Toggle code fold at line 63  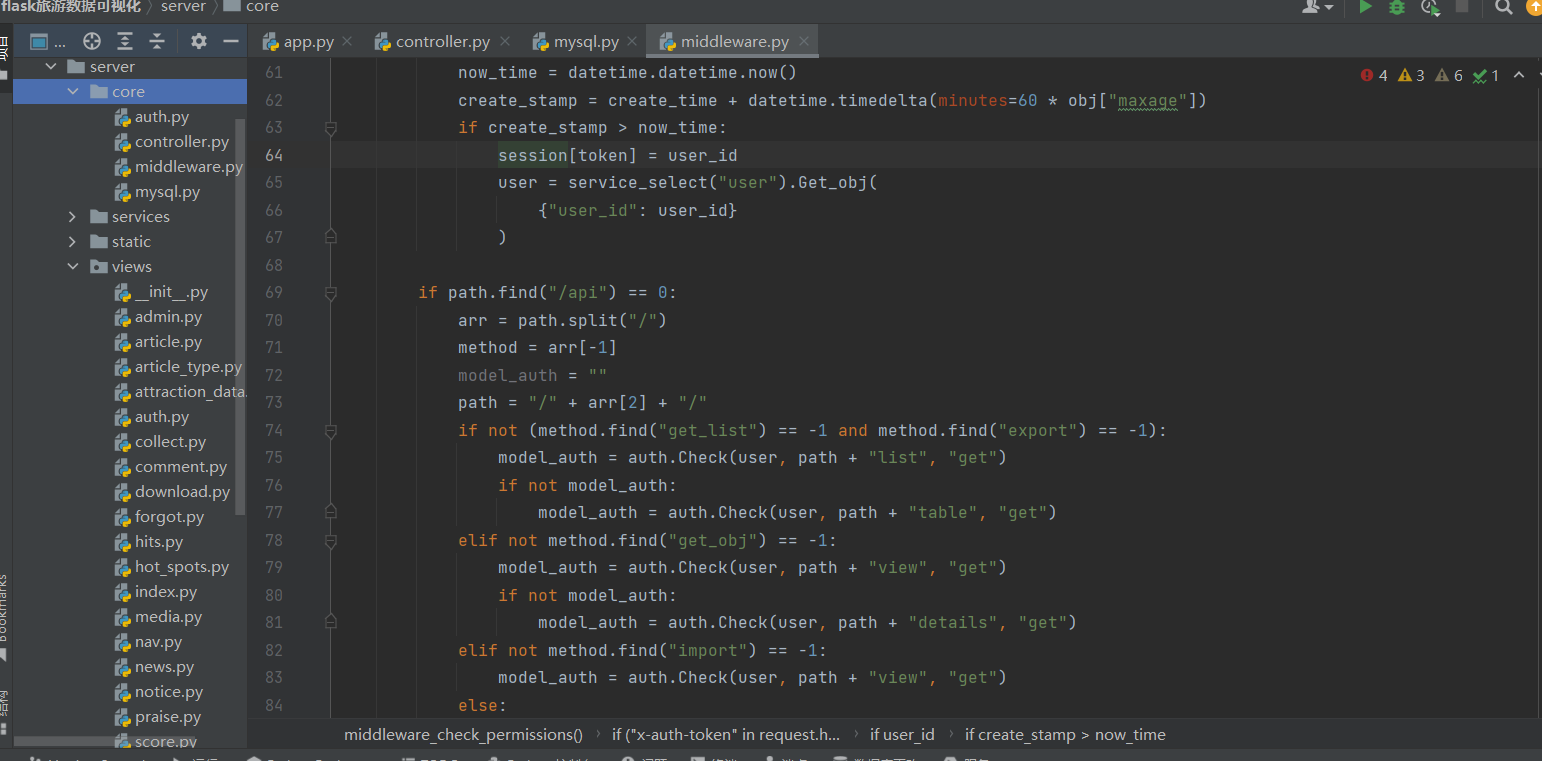pos(331,128)
